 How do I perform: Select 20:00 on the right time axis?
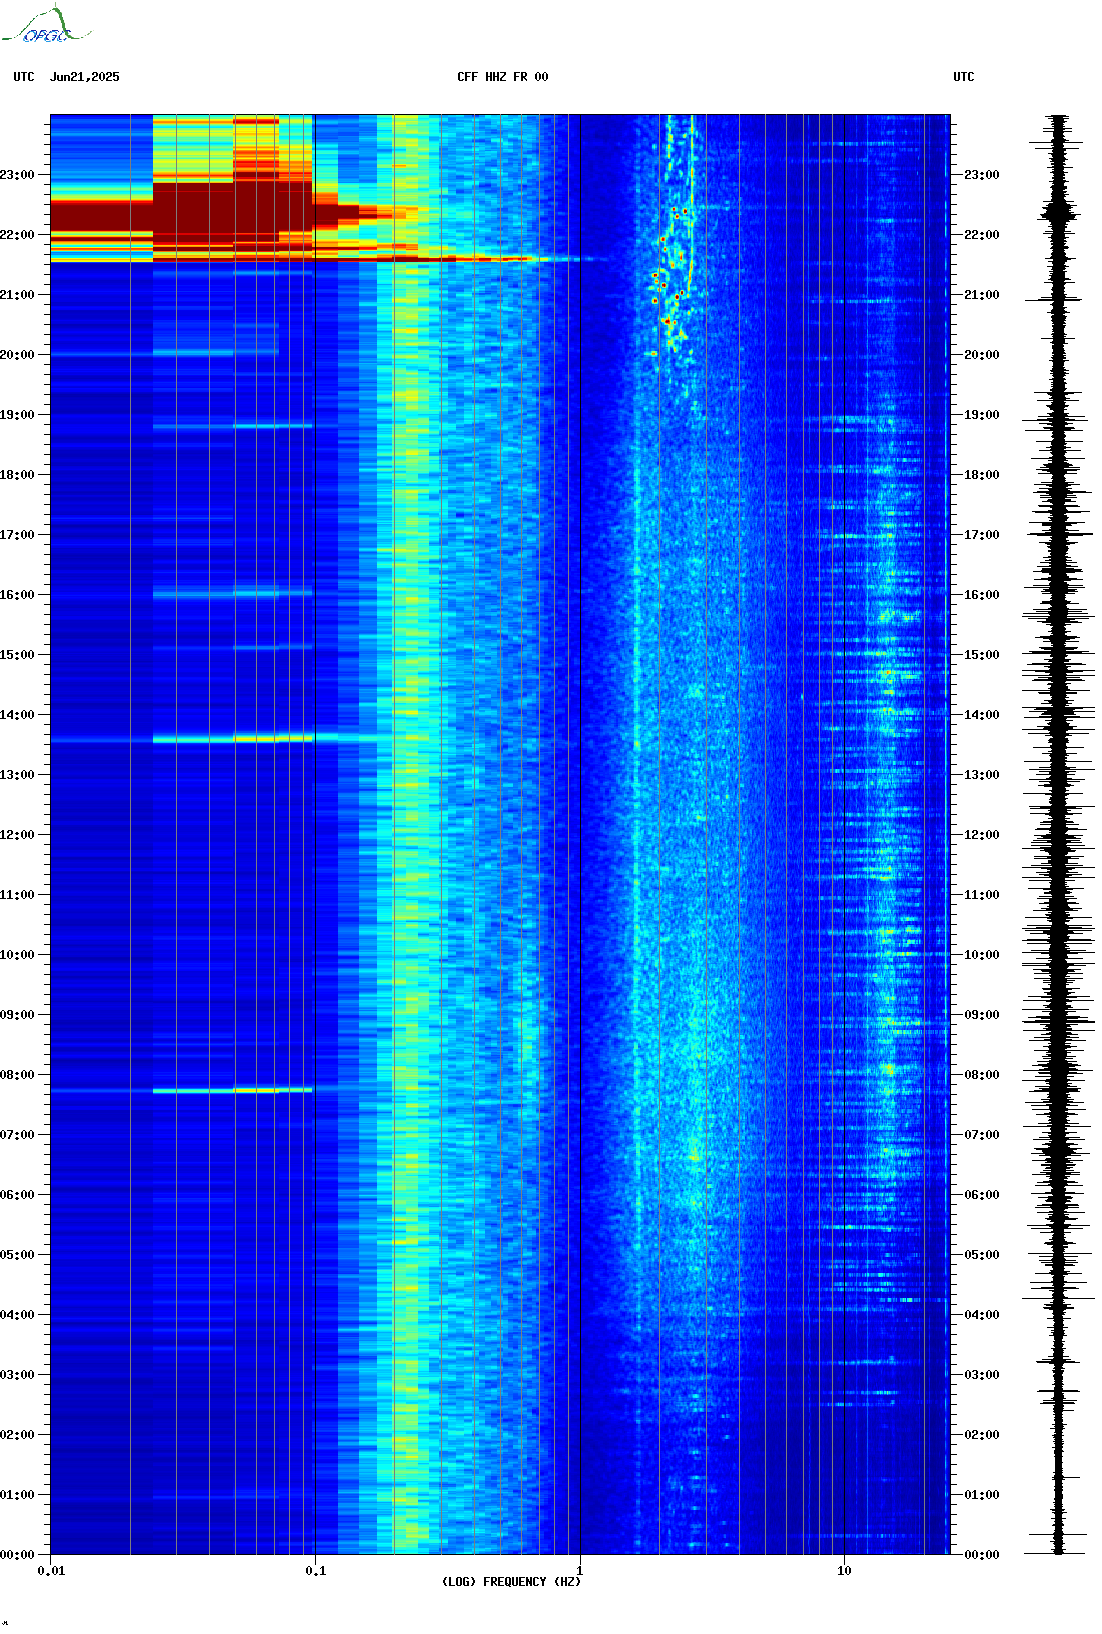coord(981,355)
